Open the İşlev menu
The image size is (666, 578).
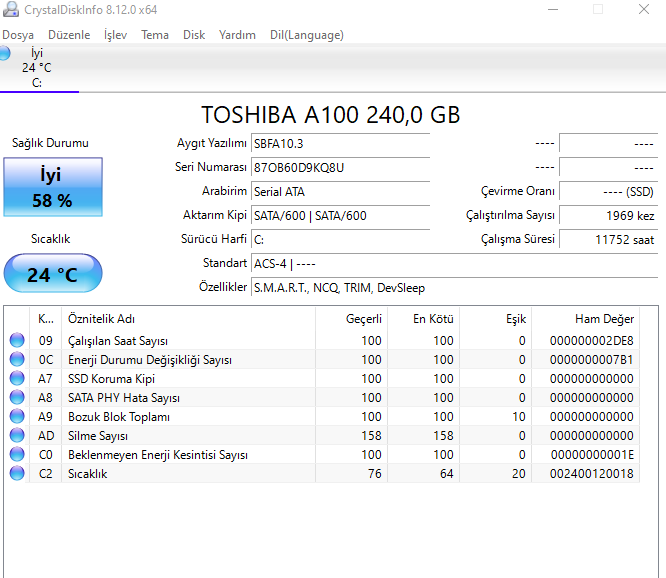point(115,35)
